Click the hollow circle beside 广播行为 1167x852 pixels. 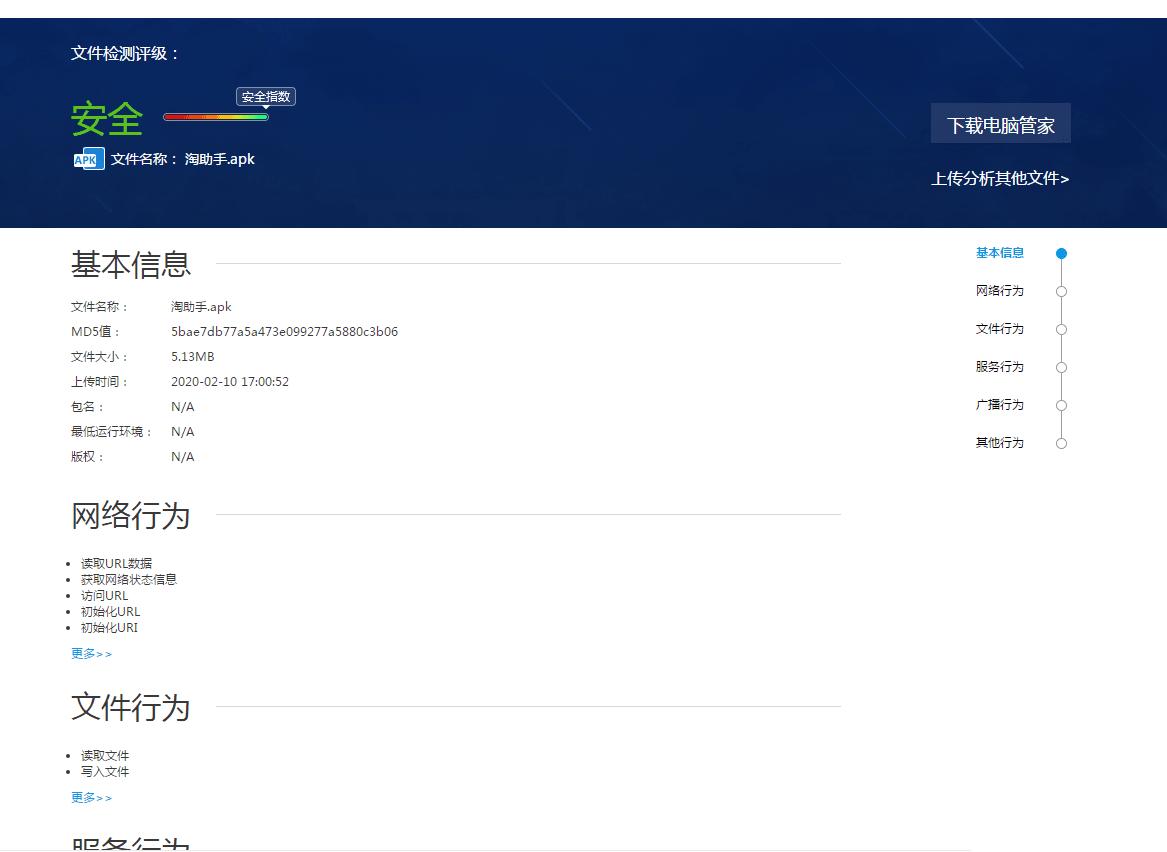[x=1061, y=405]
